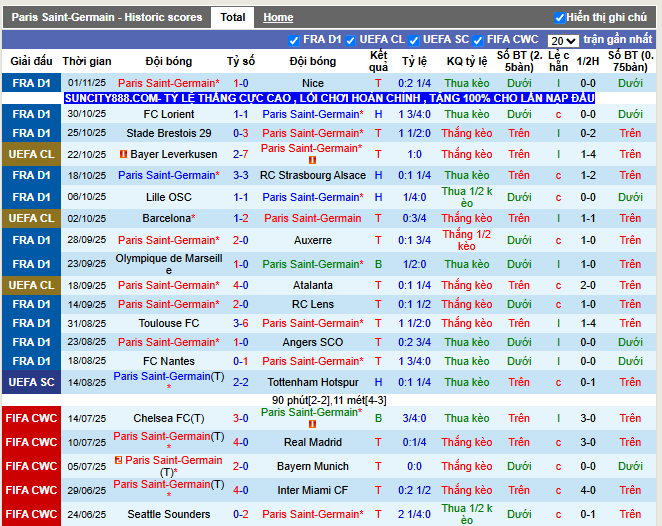662x526 pixels.
Task: Click the 3-0 score of Chelsea match
Action: tap(241, 418)
